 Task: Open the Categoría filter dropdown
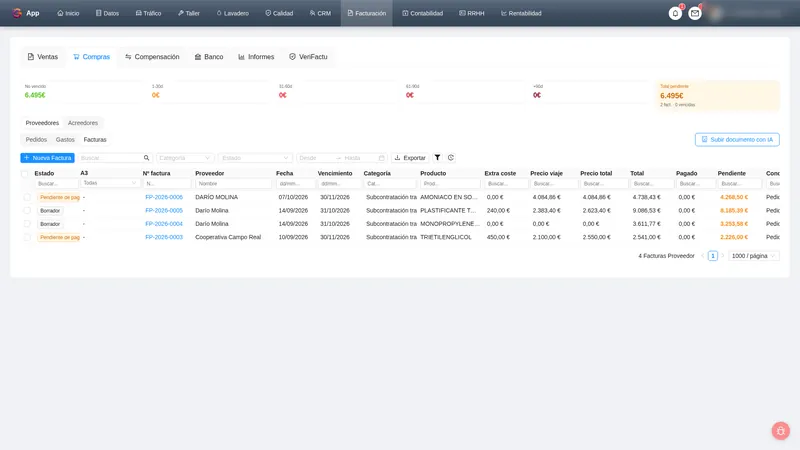[184, 158]
